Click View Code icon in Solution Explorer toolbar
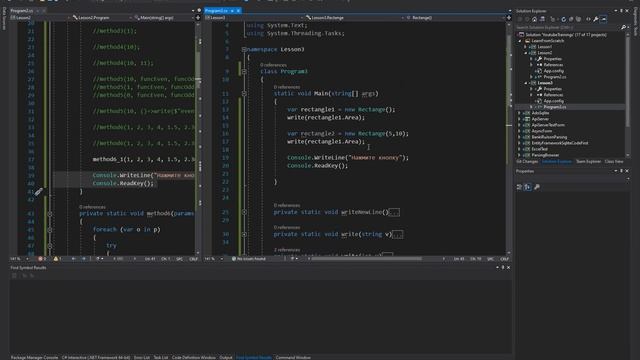Viewport: 640px width, 360px height. [x=588, y=19]
